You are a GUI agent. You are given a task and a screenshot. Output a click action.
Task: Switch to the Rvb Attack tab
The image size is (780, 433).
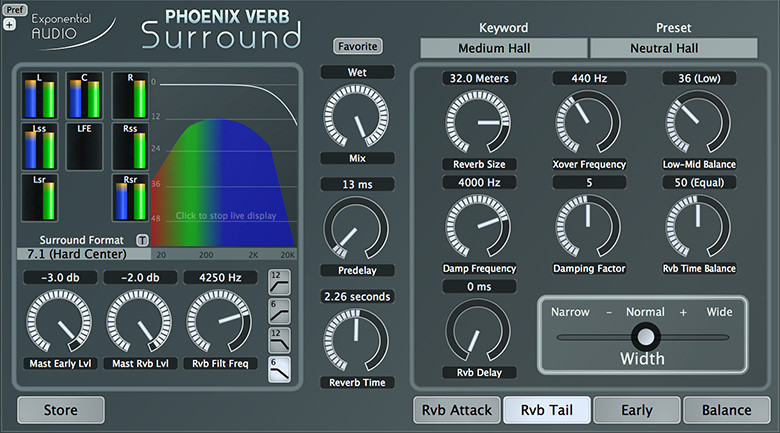(457, 410)
